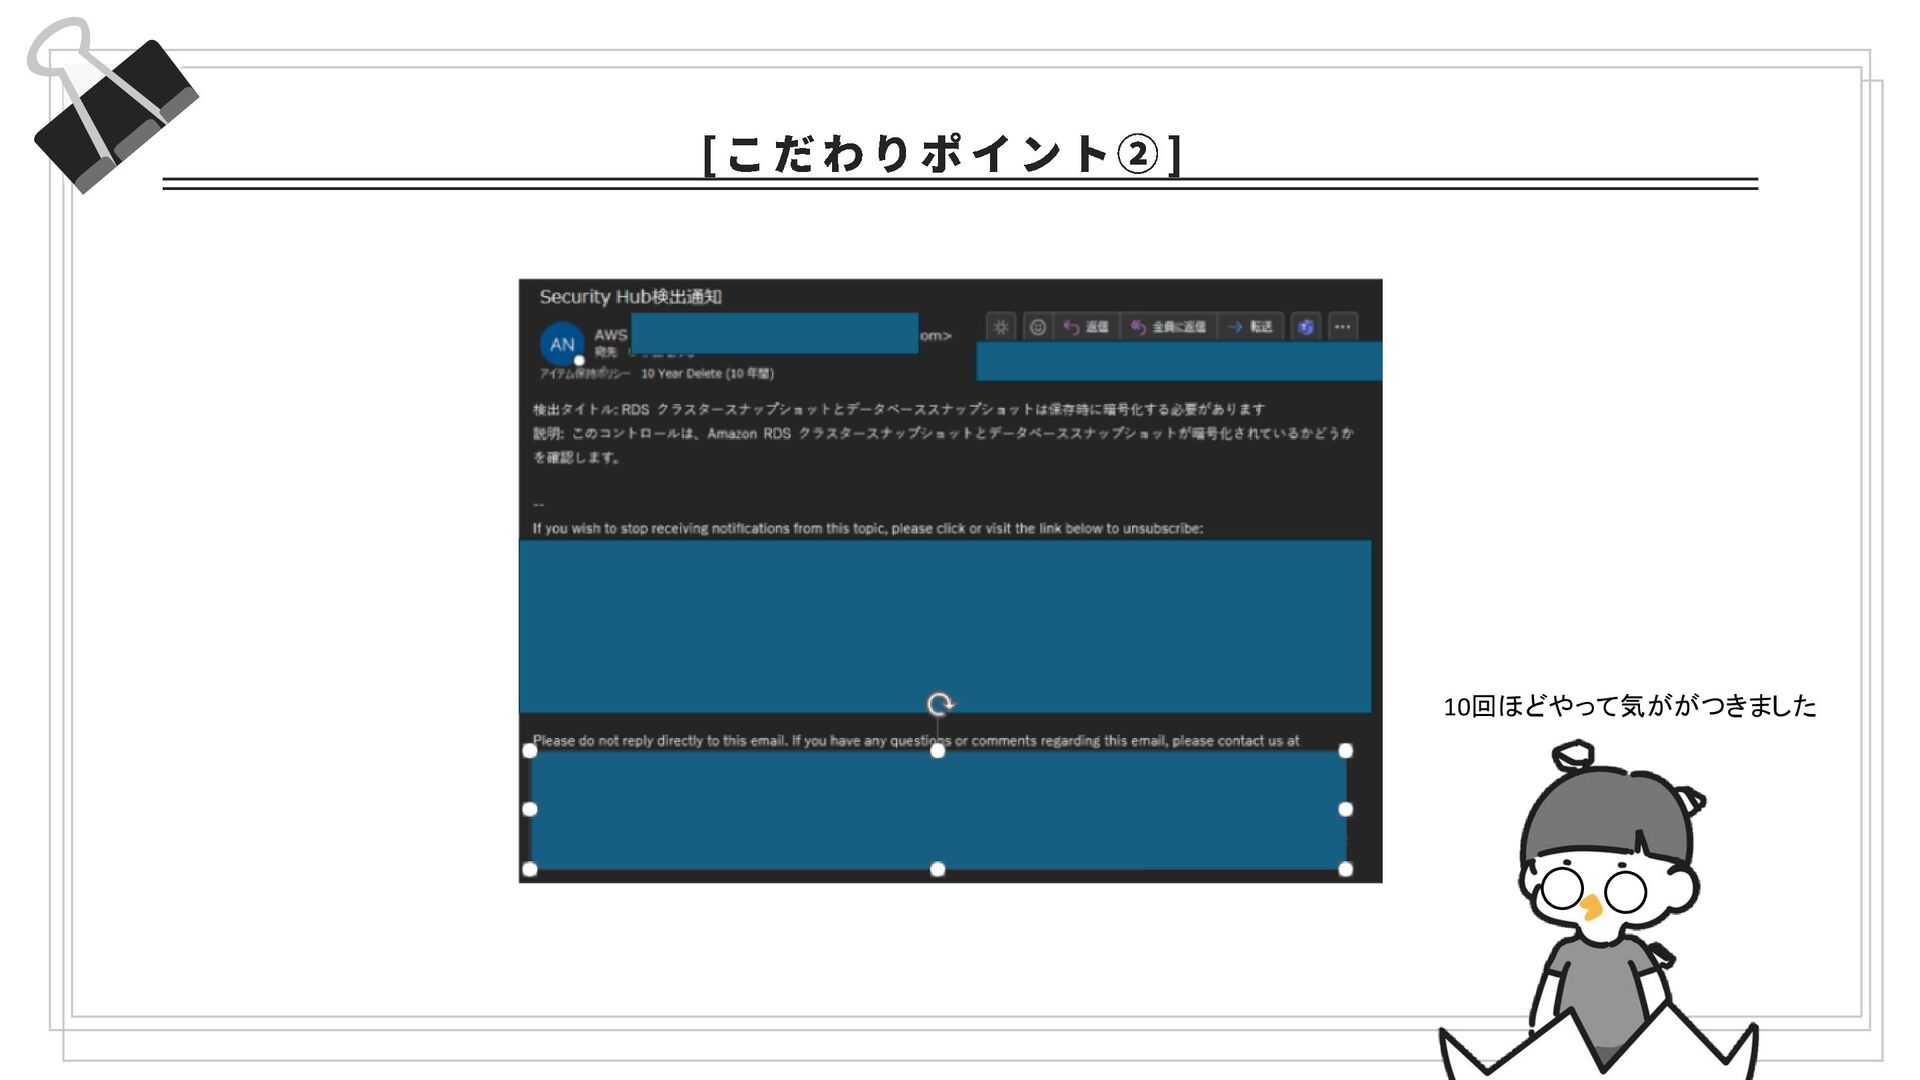Click the 返信 reply button
The image size is (1920, 1080).
[x=1086, y=327]
